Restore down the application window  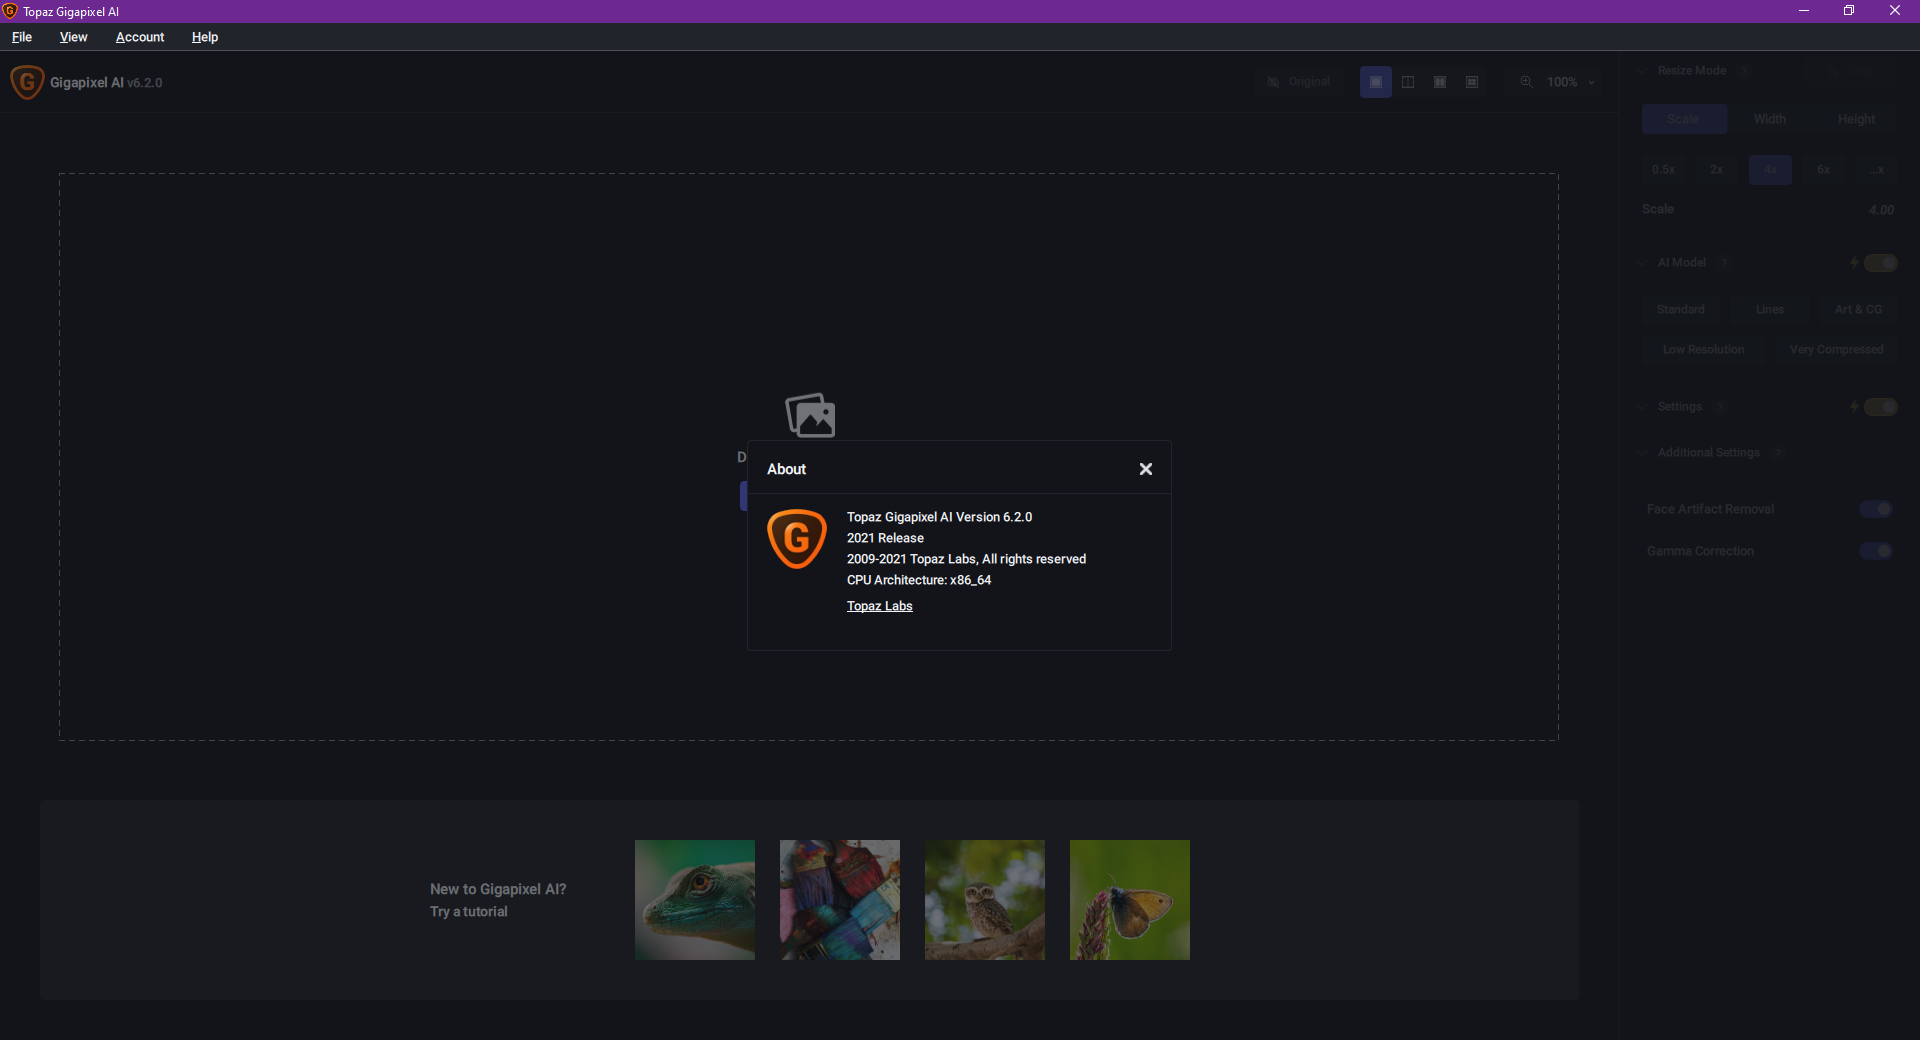tap(1849, 11)
